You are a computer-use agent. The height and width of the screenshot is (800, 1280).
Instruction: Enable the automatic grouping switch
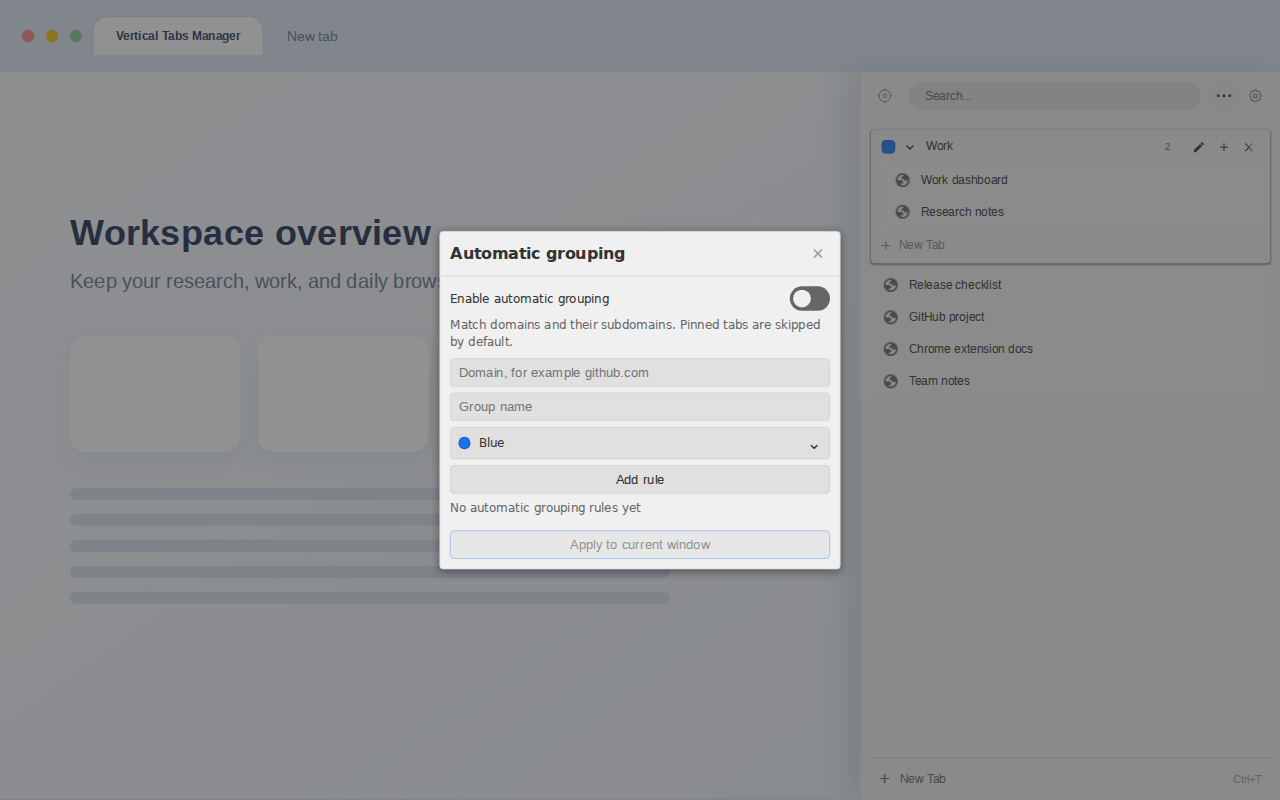pos(810,299)
